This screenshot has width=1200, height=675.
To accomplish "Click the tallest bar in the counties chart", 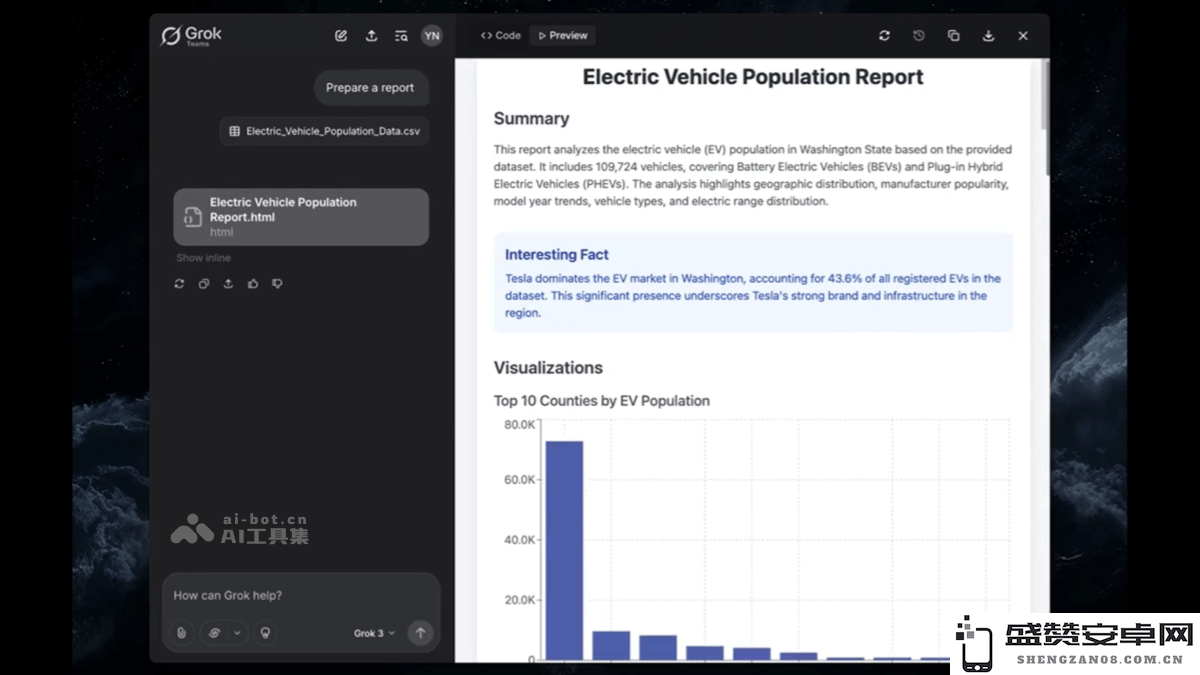I will tap(564, 550).
